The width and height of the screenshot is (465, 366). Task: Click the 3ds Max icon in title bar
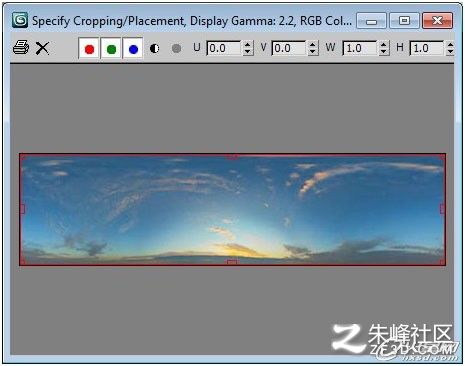pyautogui.click(x=20, y=20)
